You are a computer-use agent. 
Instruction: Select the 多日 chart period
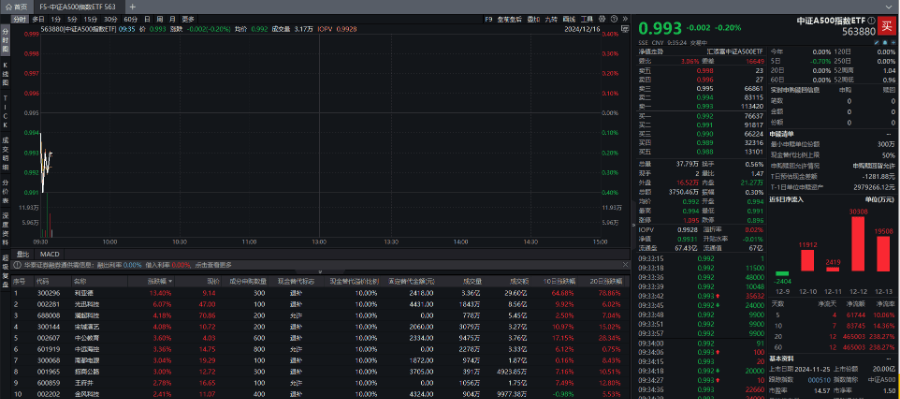(x=38, y=19)
